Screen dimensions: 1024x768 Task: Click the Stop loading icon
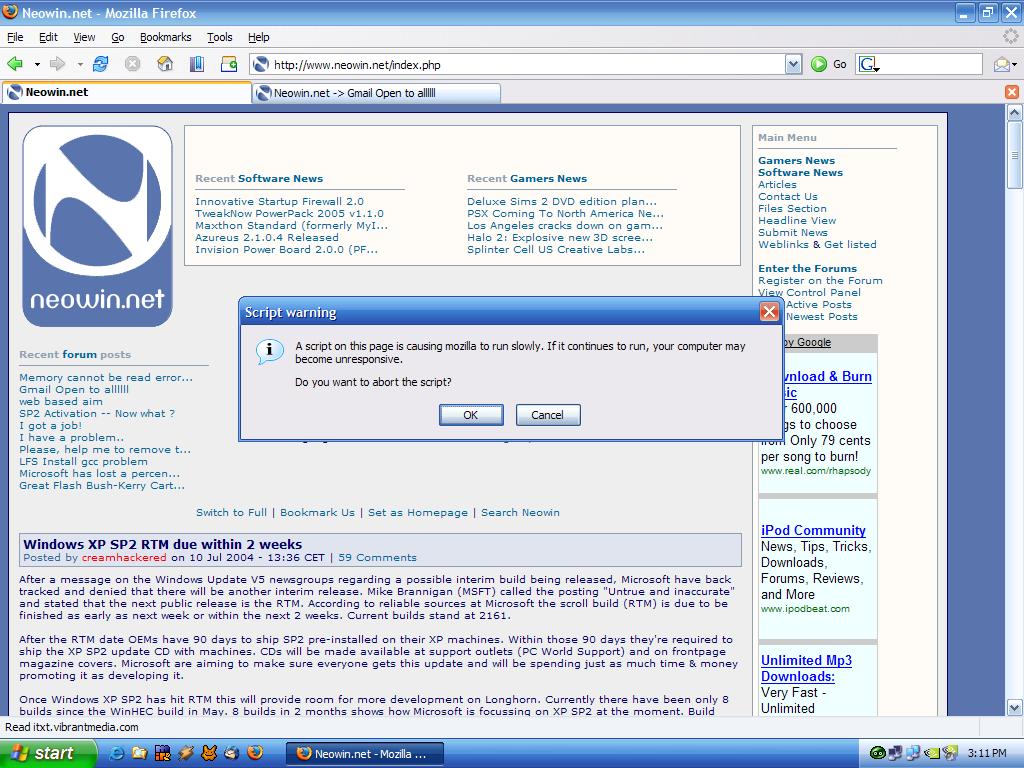tap(133, 64)
